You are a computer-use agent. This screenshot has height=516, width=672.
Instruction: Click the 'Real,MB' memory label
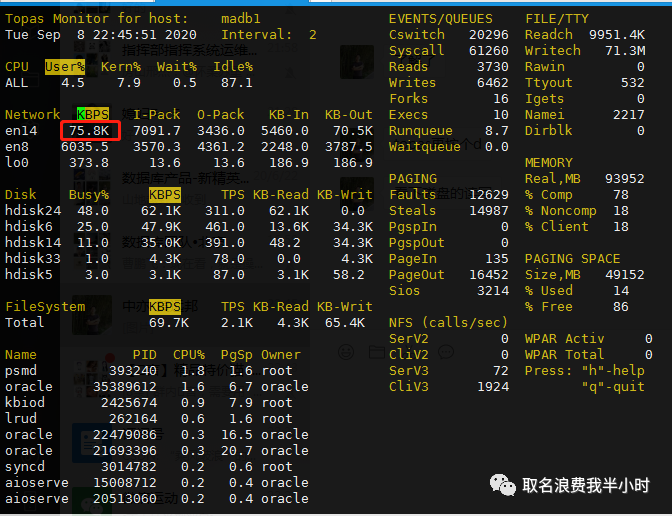552,179
